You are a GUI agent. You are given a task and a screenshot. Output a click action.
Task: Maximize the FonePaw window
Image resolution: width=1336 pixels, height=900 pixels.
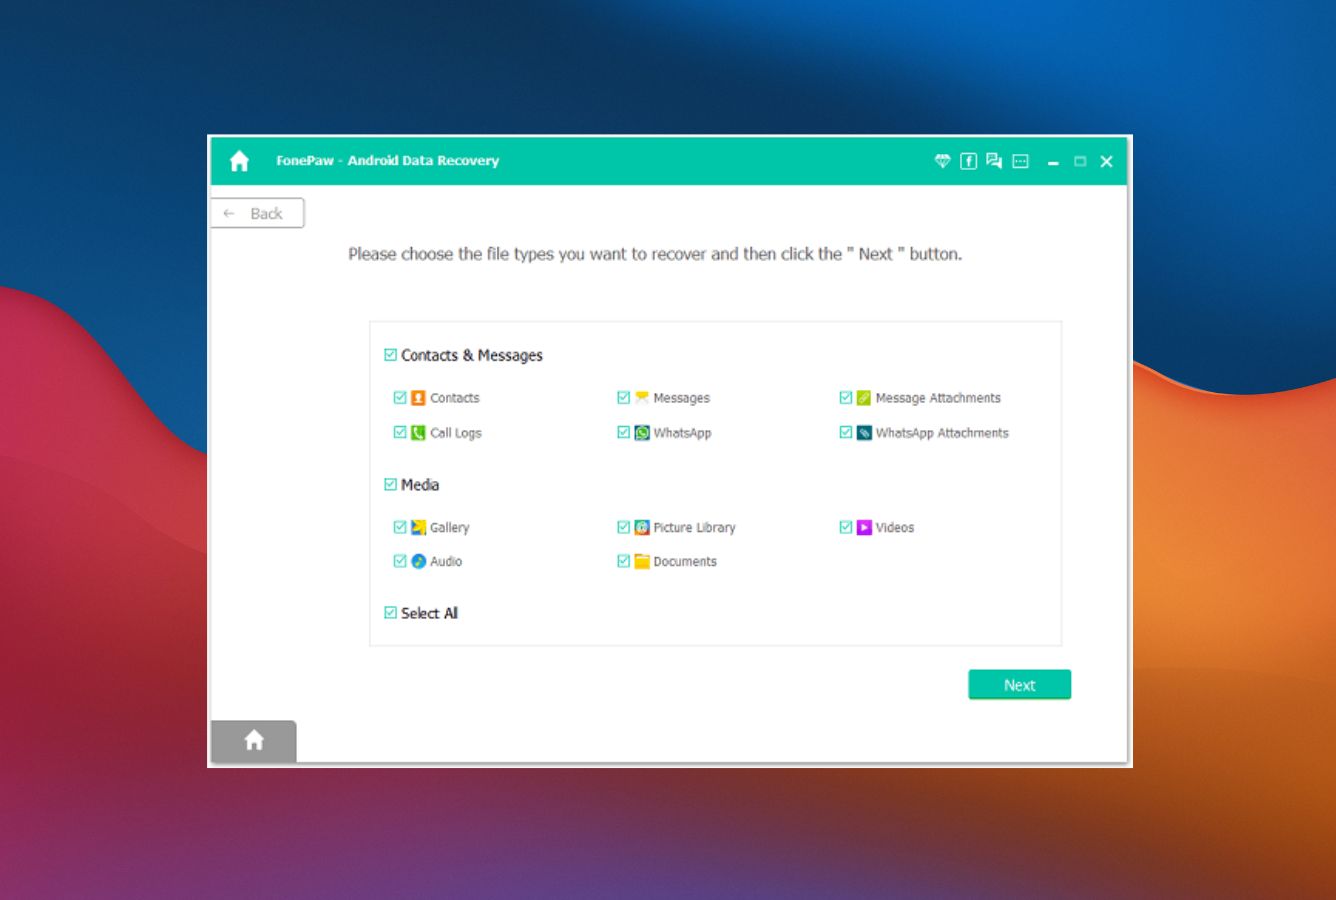[1080, 161]
